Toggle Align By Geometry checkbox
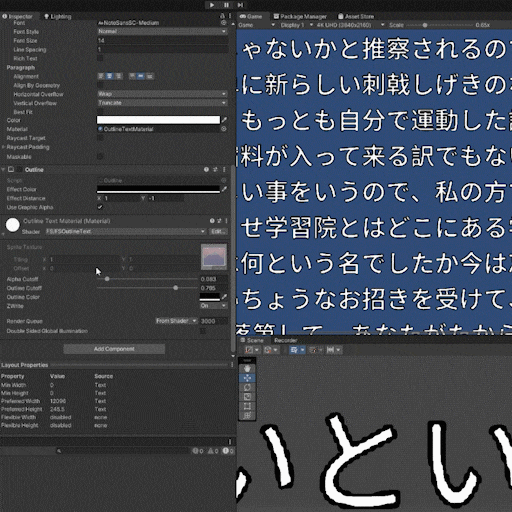 pos(100,85)
